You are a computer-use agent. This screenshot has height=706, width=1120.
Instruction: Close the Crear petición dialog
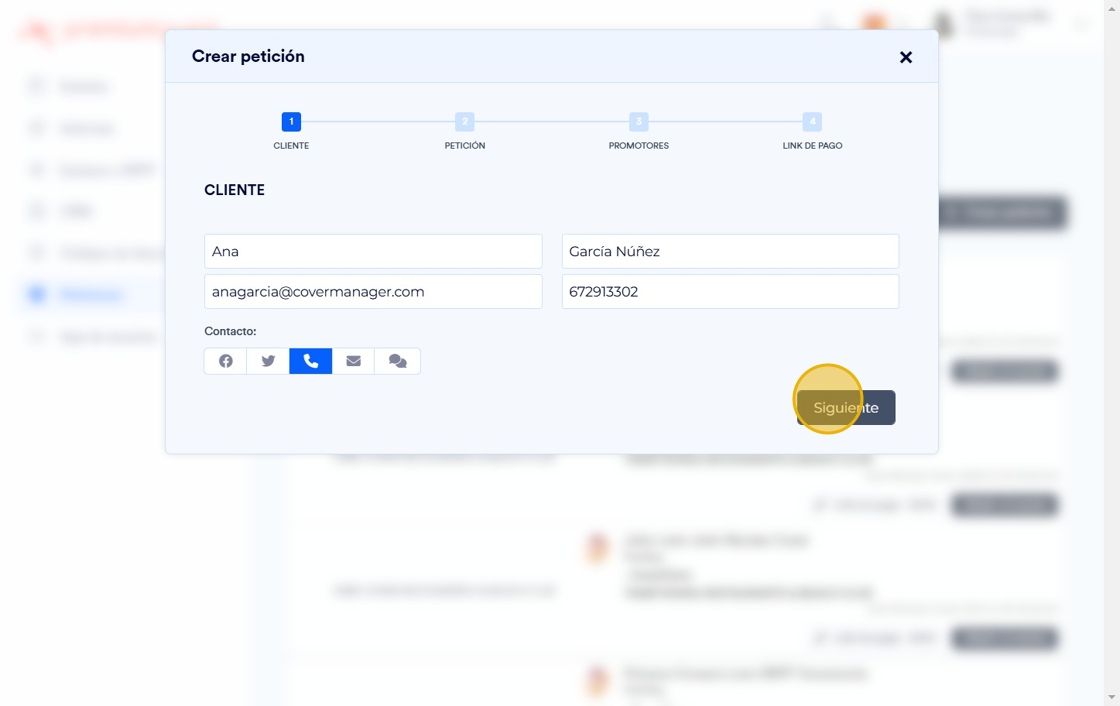(x=906, y=58)
